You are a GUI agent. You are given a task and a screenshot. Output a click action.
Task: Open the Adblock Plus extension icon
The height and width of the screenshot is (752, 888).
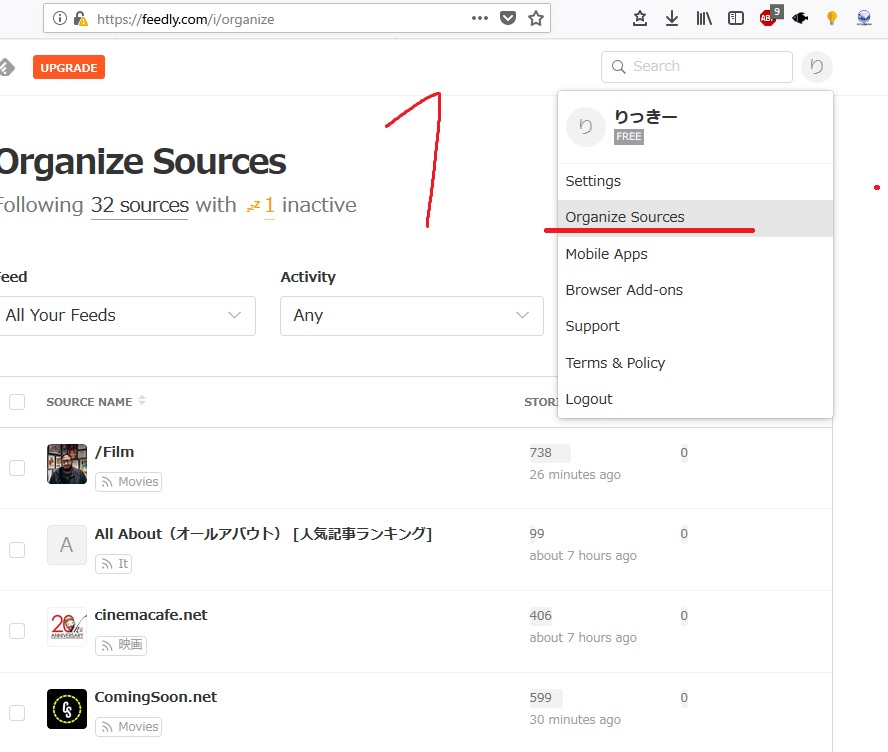click(x=770, y=17)
